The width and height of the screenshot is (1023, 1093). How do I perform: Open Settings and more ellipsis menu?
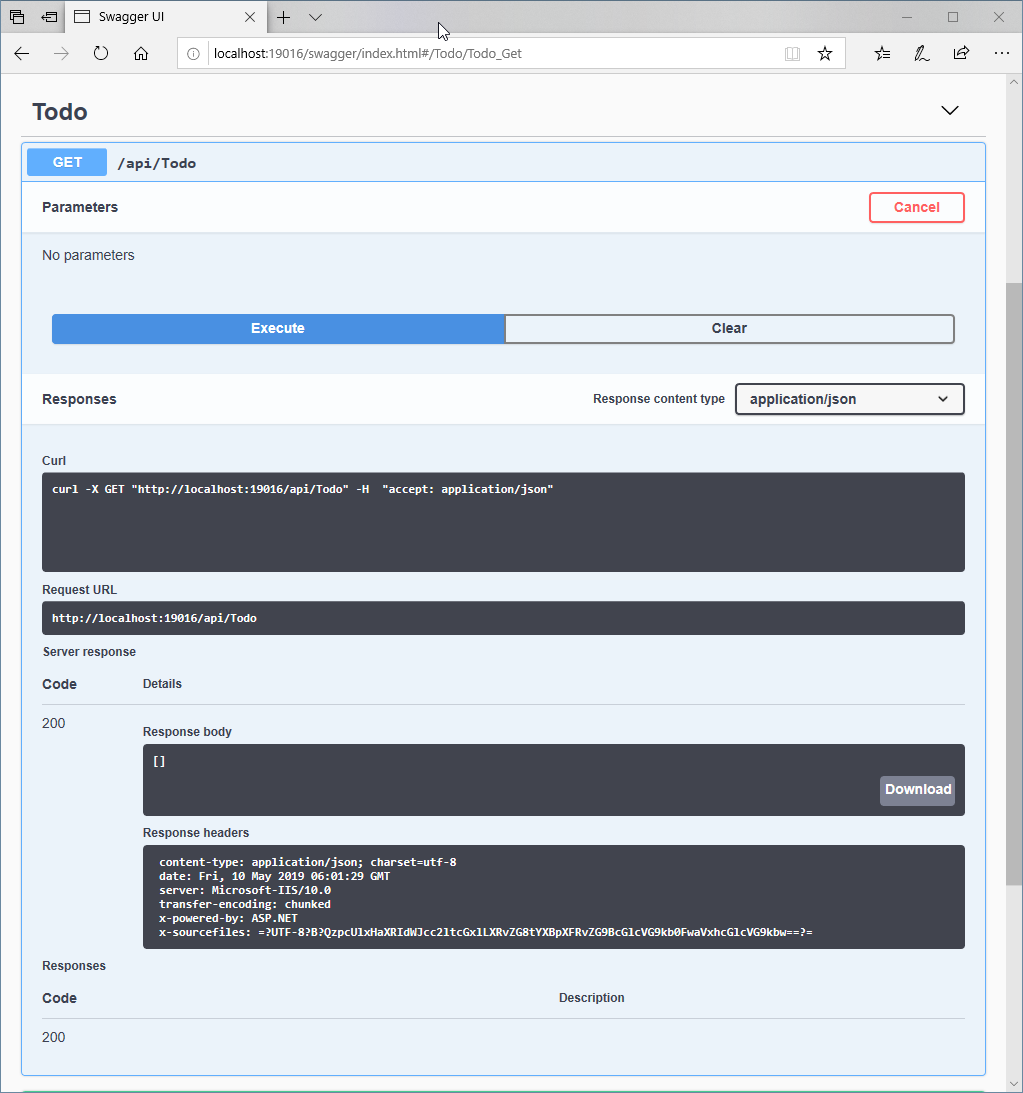tap(1001, 54)
